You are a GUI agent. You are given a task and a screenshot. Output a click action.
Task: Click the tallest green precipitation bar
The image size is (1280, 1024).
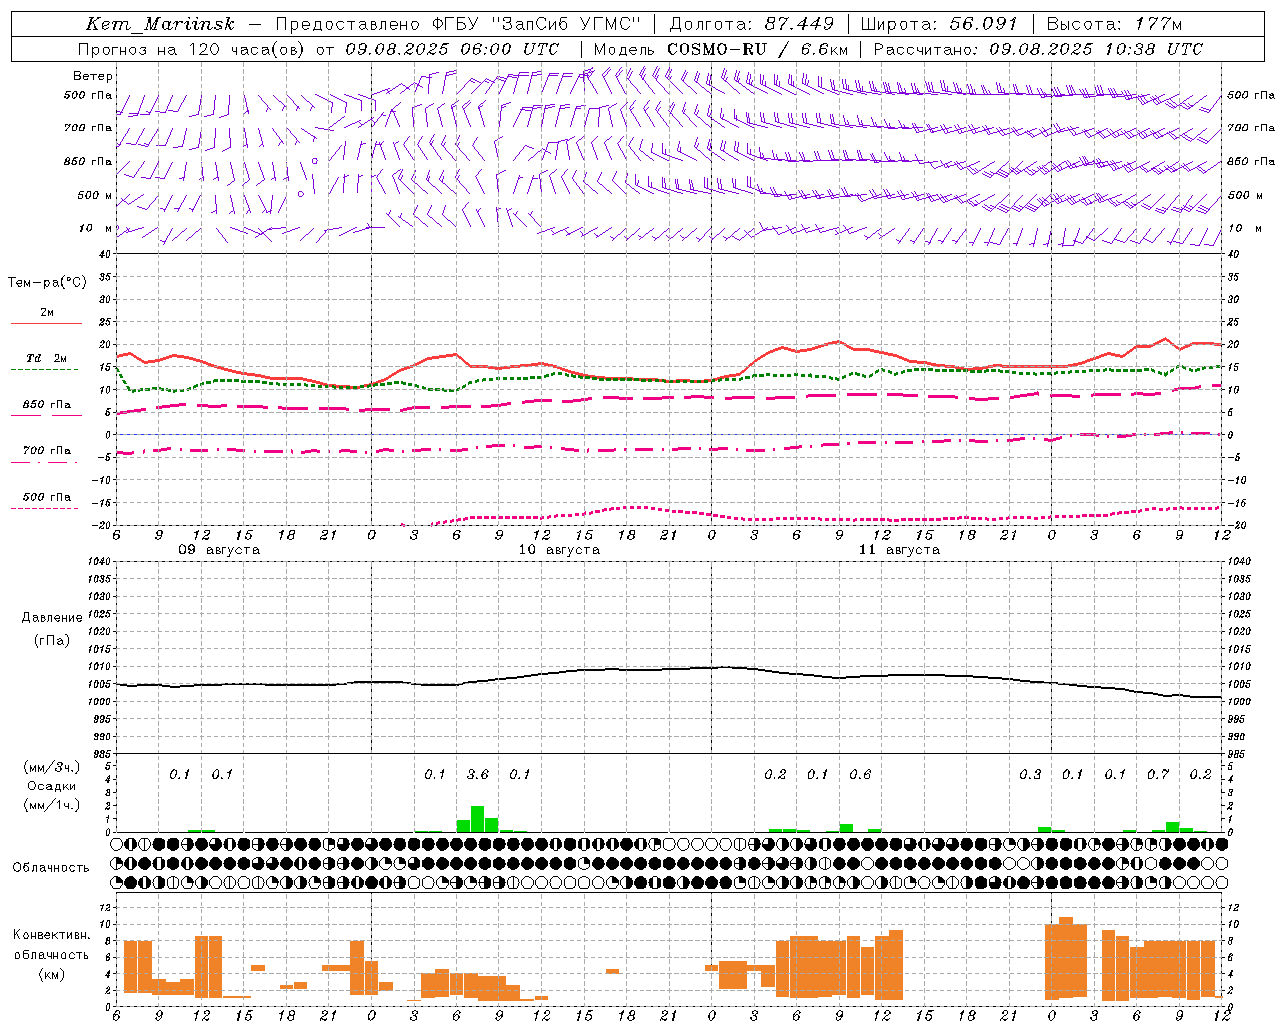coord(478,819)
